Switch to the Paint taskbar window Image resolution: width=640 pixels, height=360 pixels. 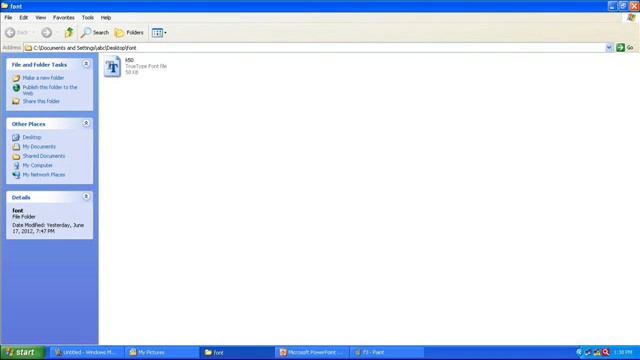(x=387, y=352)
